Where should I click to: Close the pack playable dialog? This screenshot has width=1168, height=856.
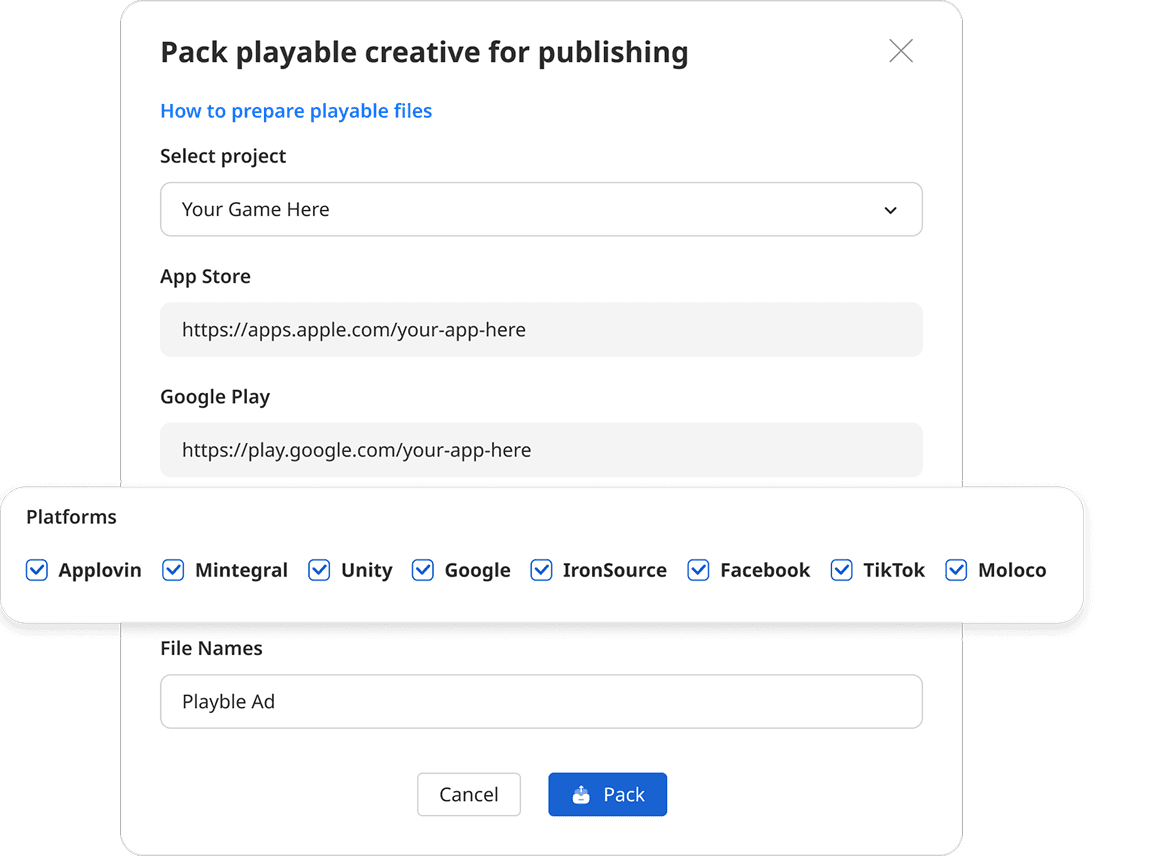tap(901, 51)
